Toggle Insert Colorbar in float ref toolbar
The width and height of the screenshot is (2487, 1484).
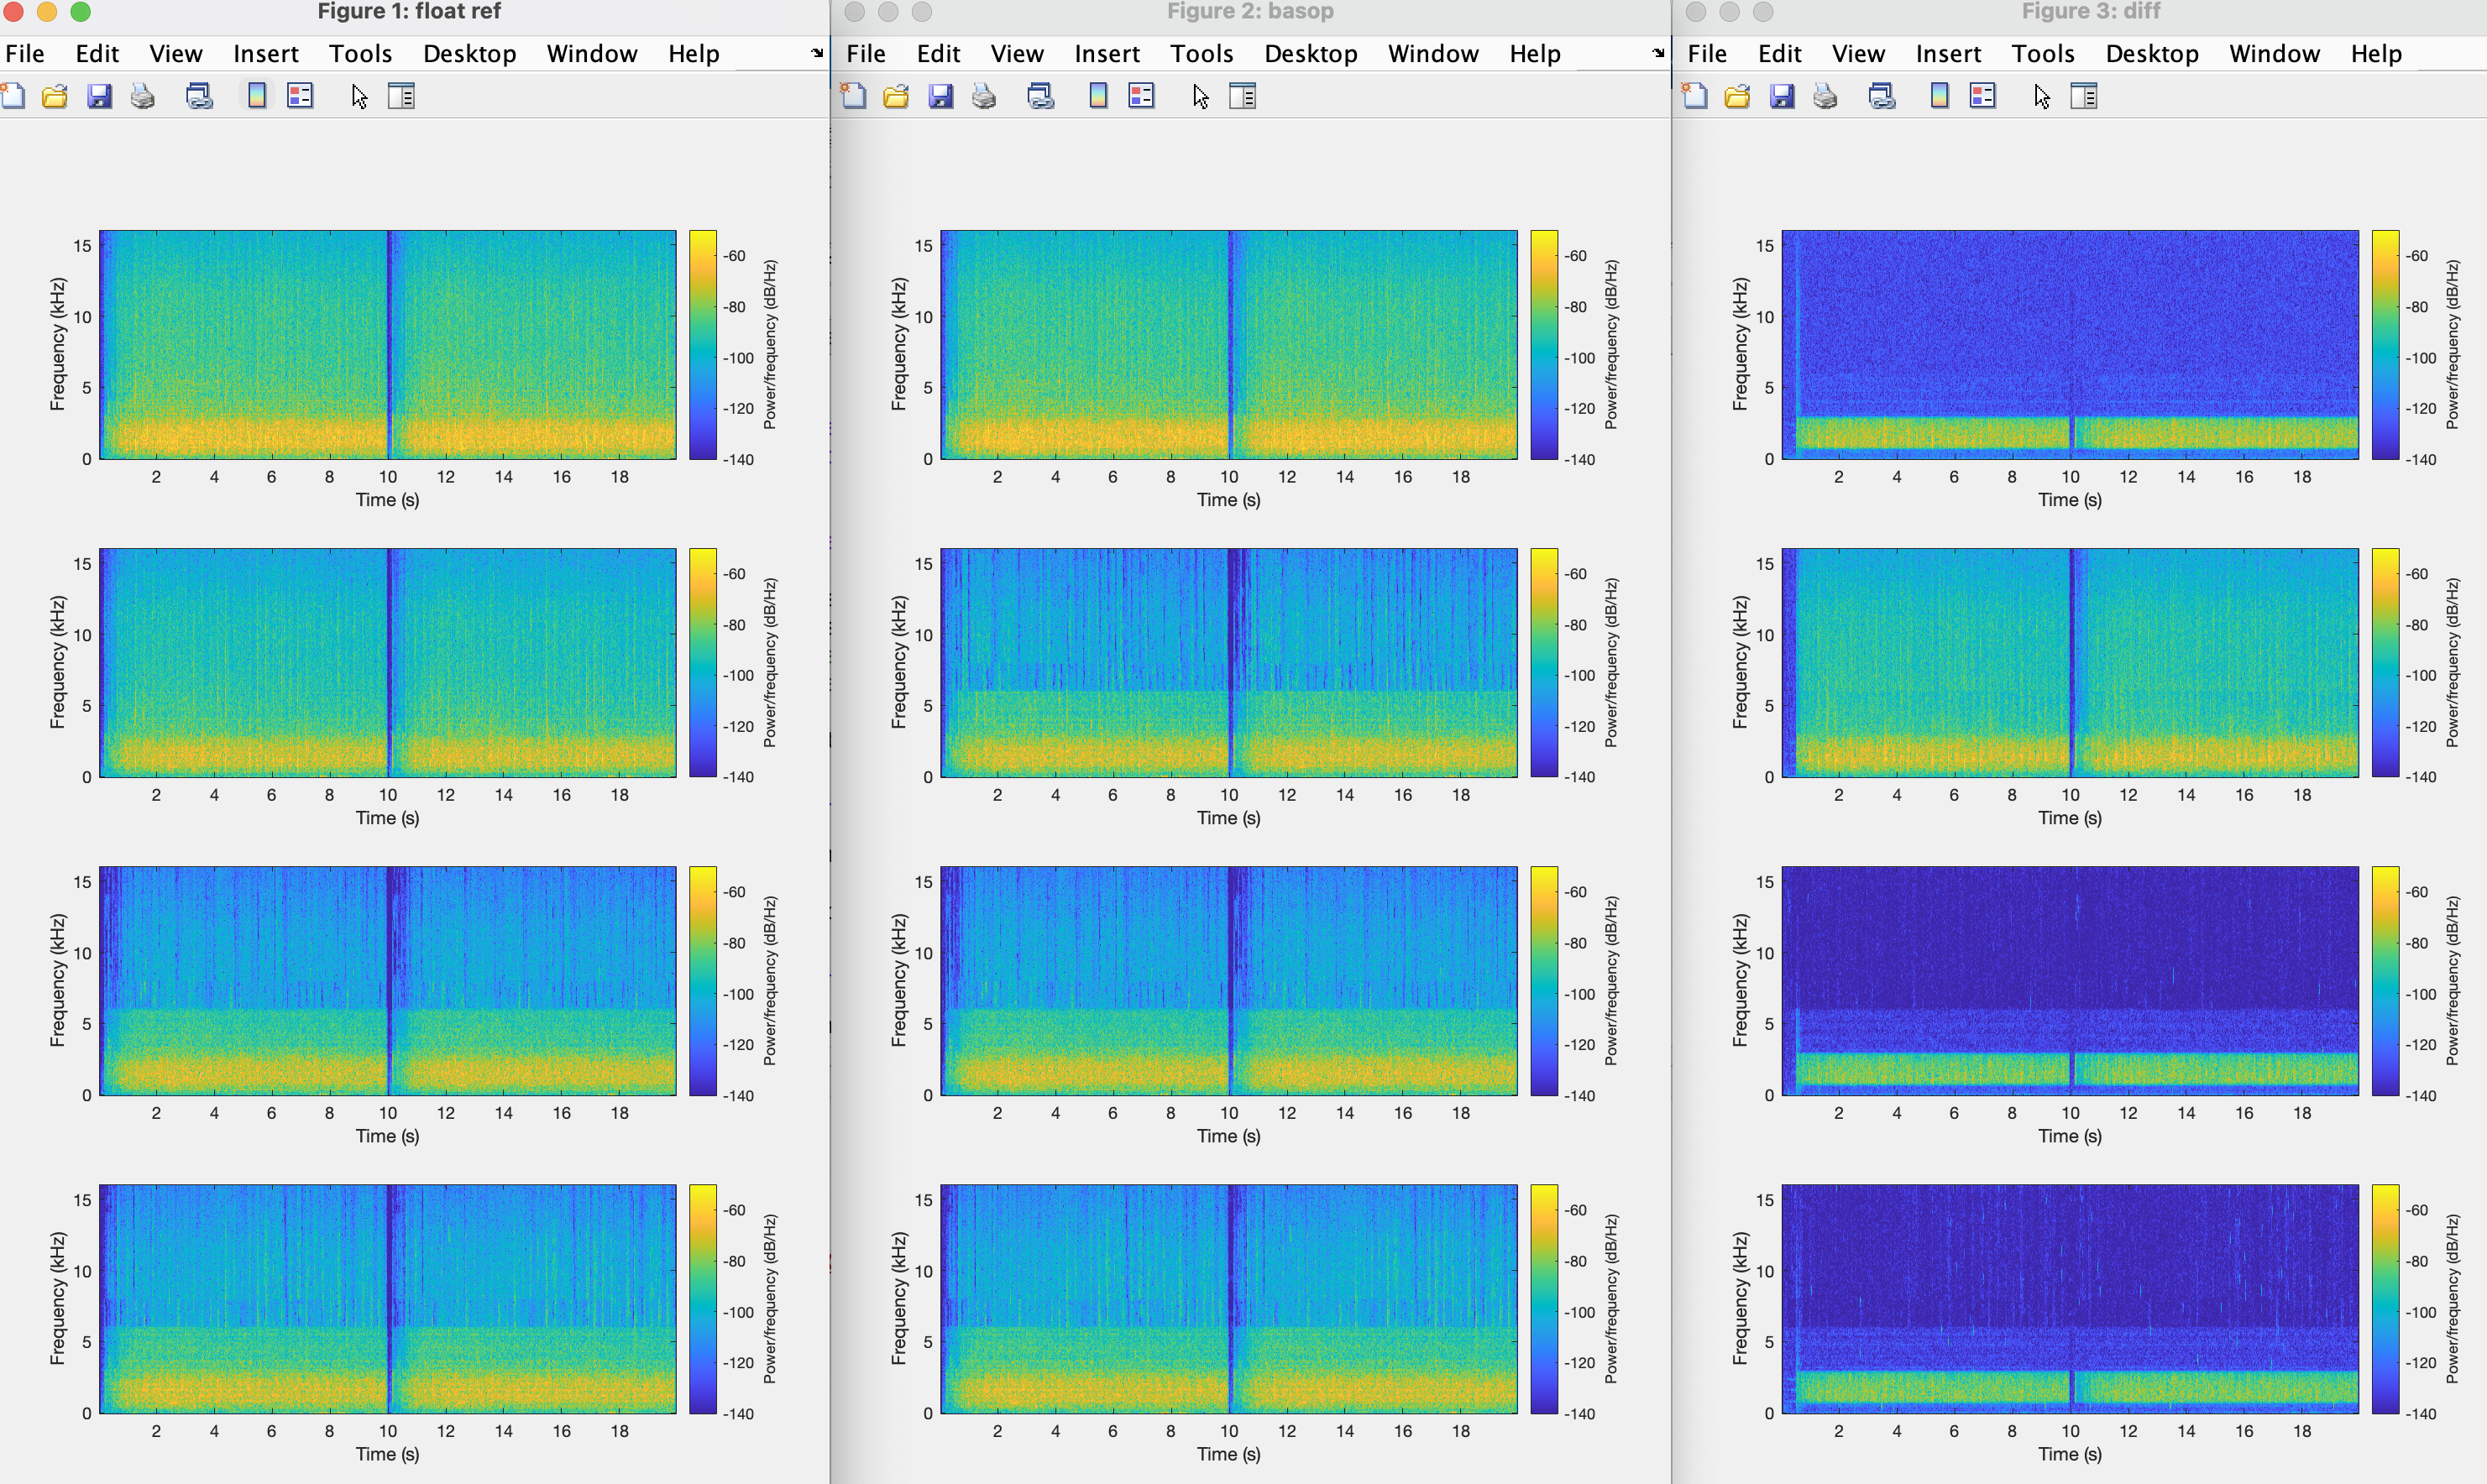coord(257,96)
